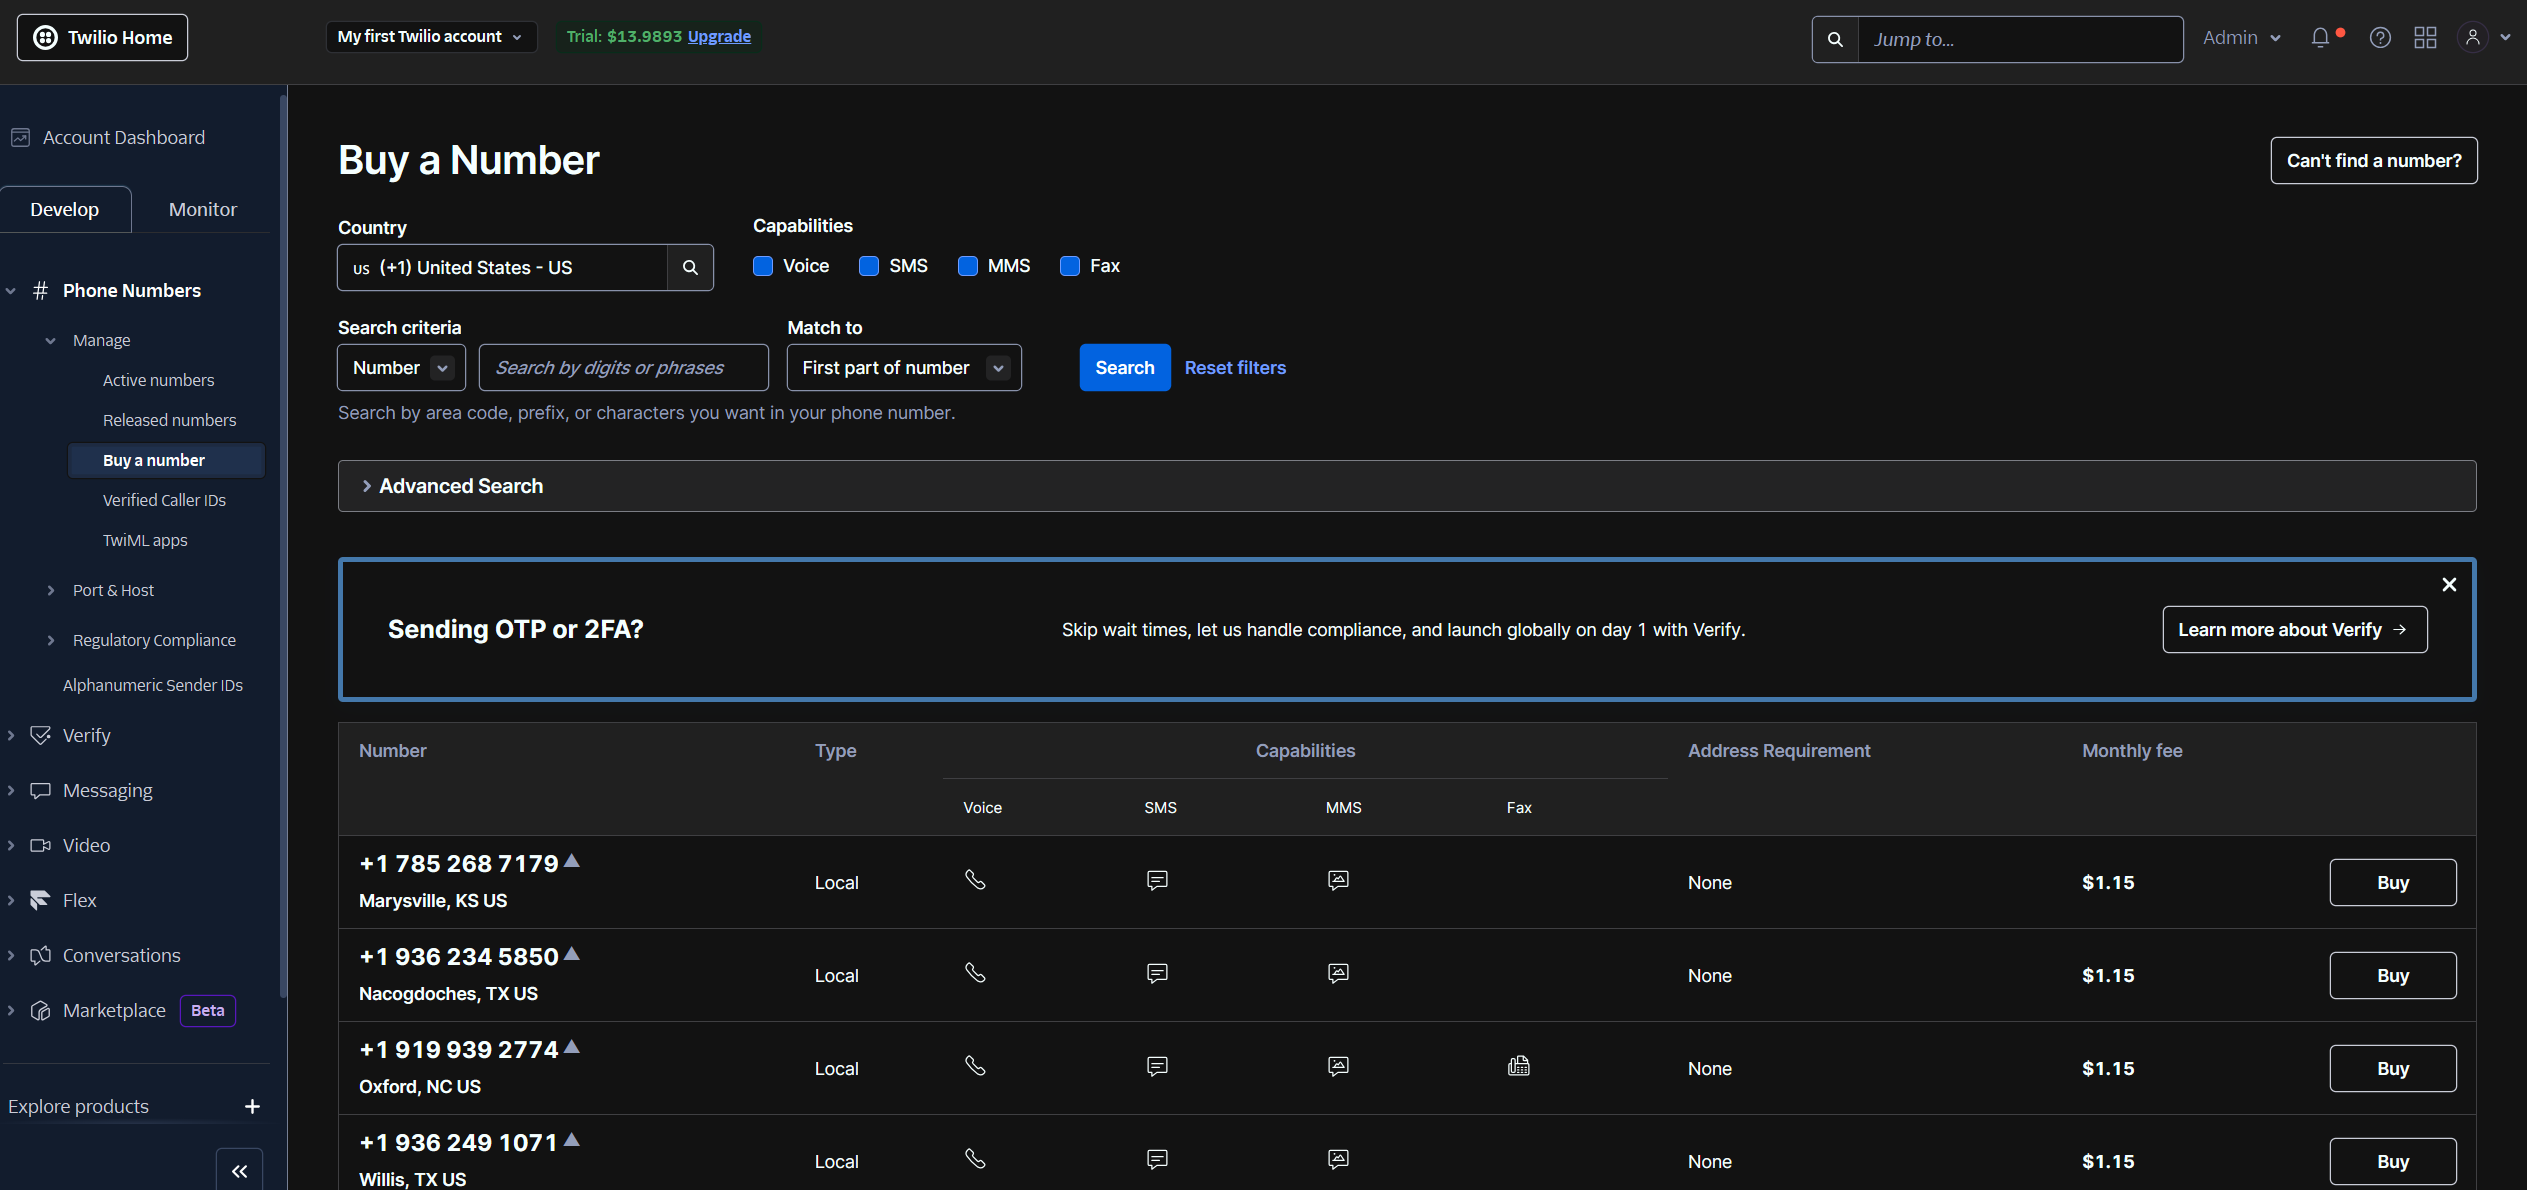Uncheck the Fax capability checkbox

tap(1070, 266)
